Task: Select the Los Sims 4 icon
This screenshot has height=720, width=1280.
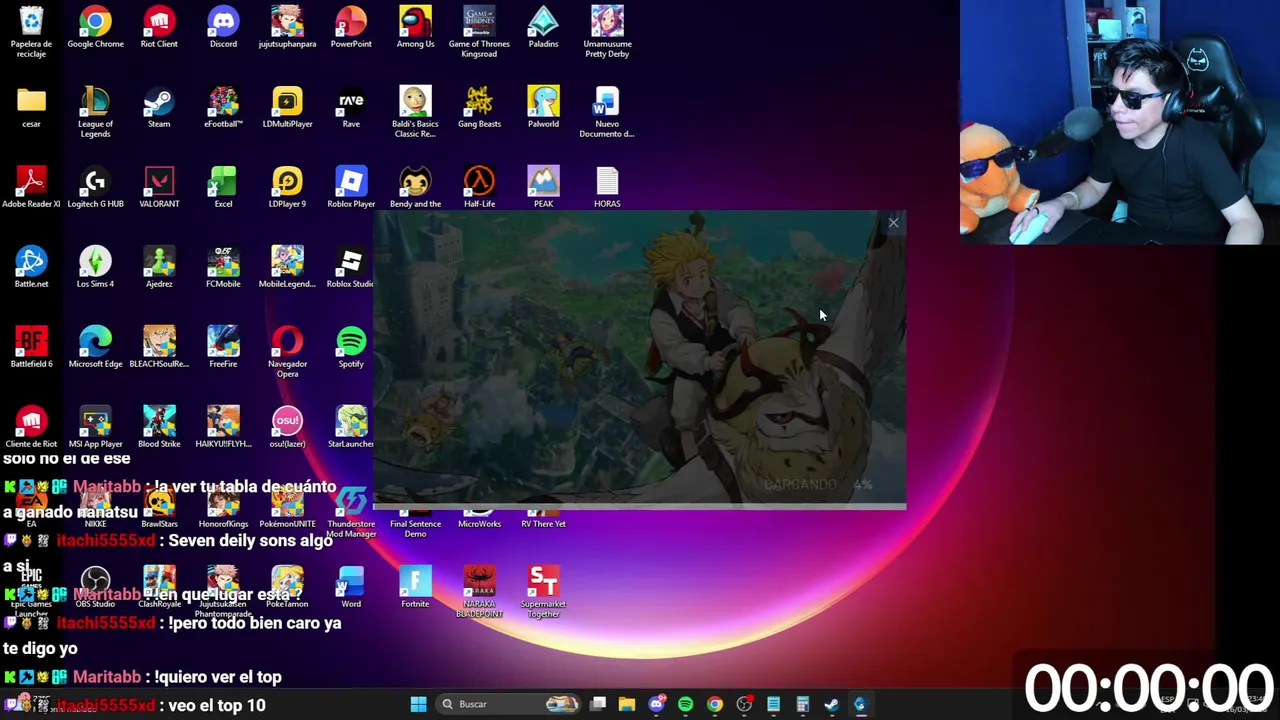Action: coord(95,267)
